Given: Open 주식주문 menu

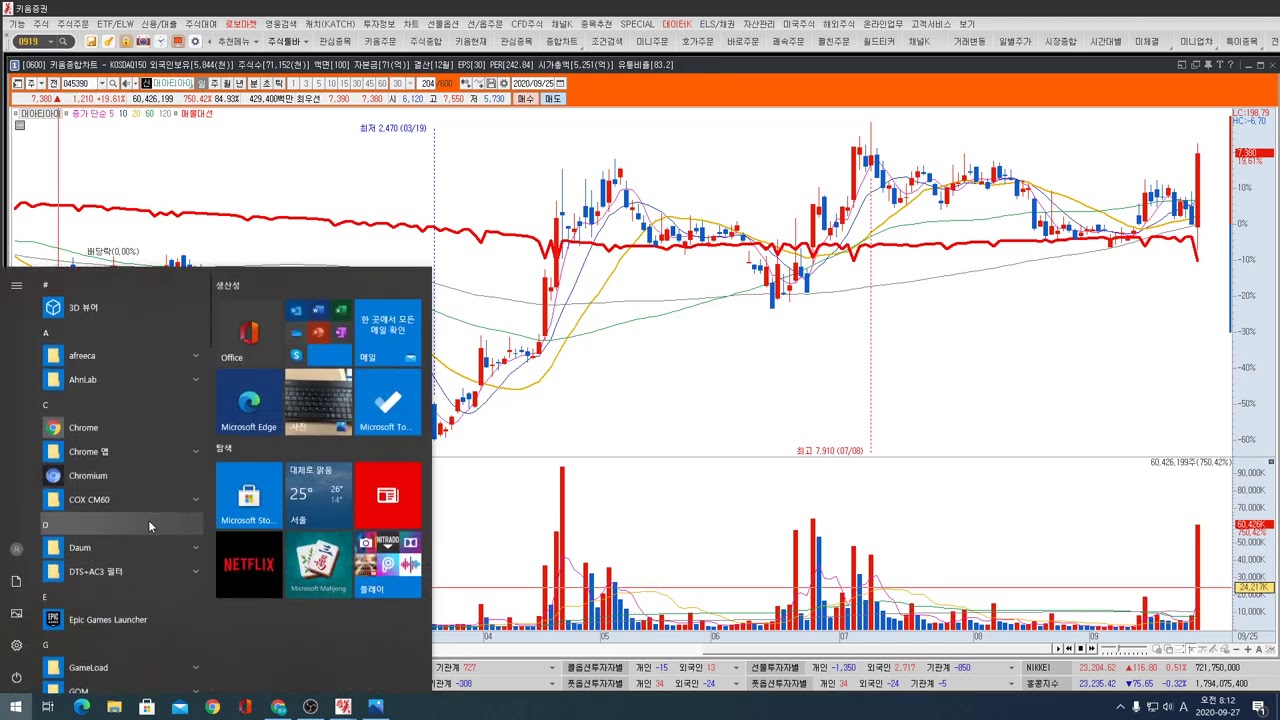Looking at the screenshot, I should pyautogui.click(x=73, y=24).
